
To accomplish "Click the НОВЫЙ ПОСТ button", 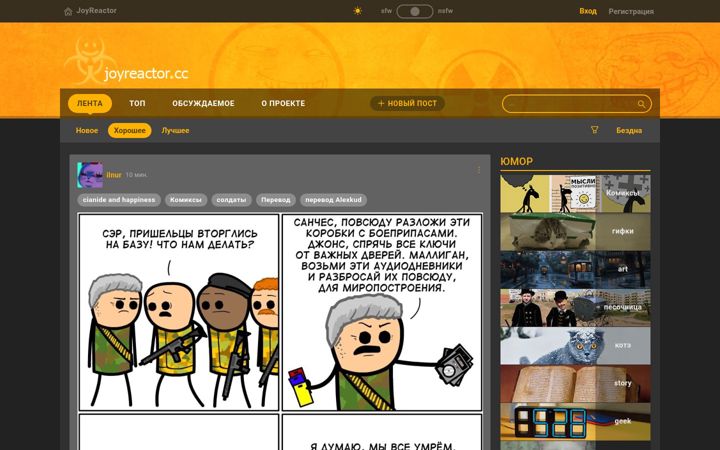I will click(x=407, y=103).
